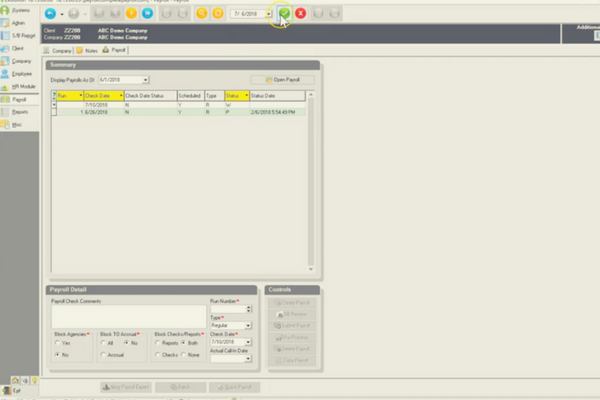Select the 7/10/2018 check date row
Image resolution: width=600 pixels, height=400 pixels.
pos(178,105)
